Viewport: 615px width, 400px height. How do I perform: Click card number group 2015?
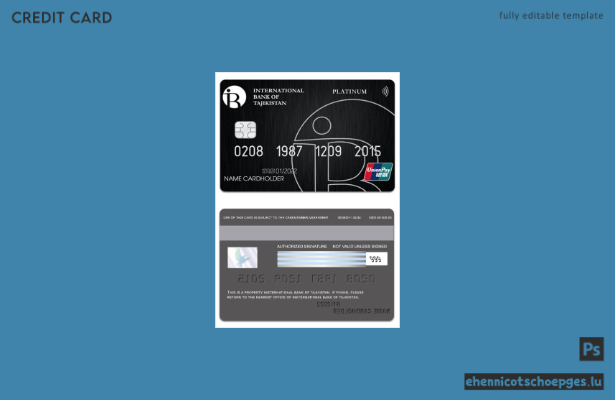pyautogui.click(x=368, y=151)
